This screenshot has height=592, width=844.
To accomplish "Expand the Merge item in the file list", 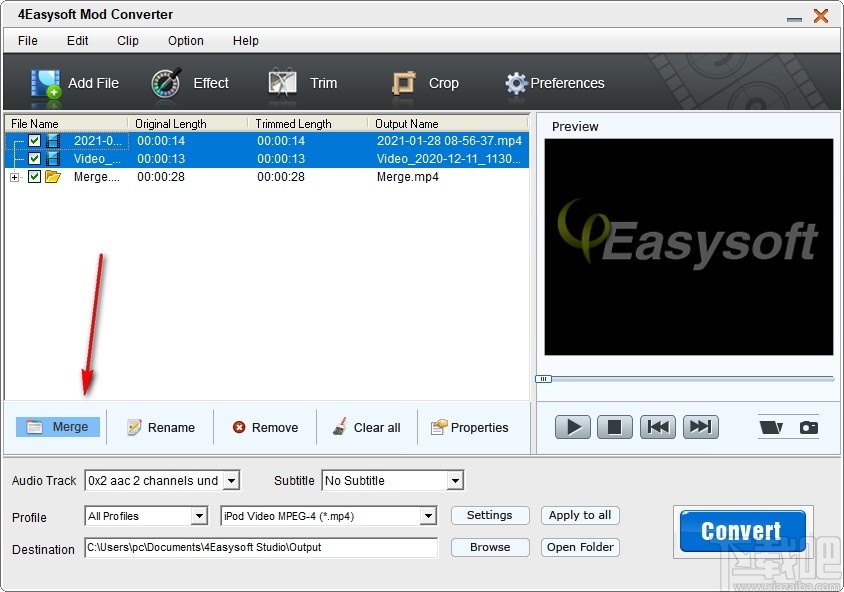I will coord(13,177).
